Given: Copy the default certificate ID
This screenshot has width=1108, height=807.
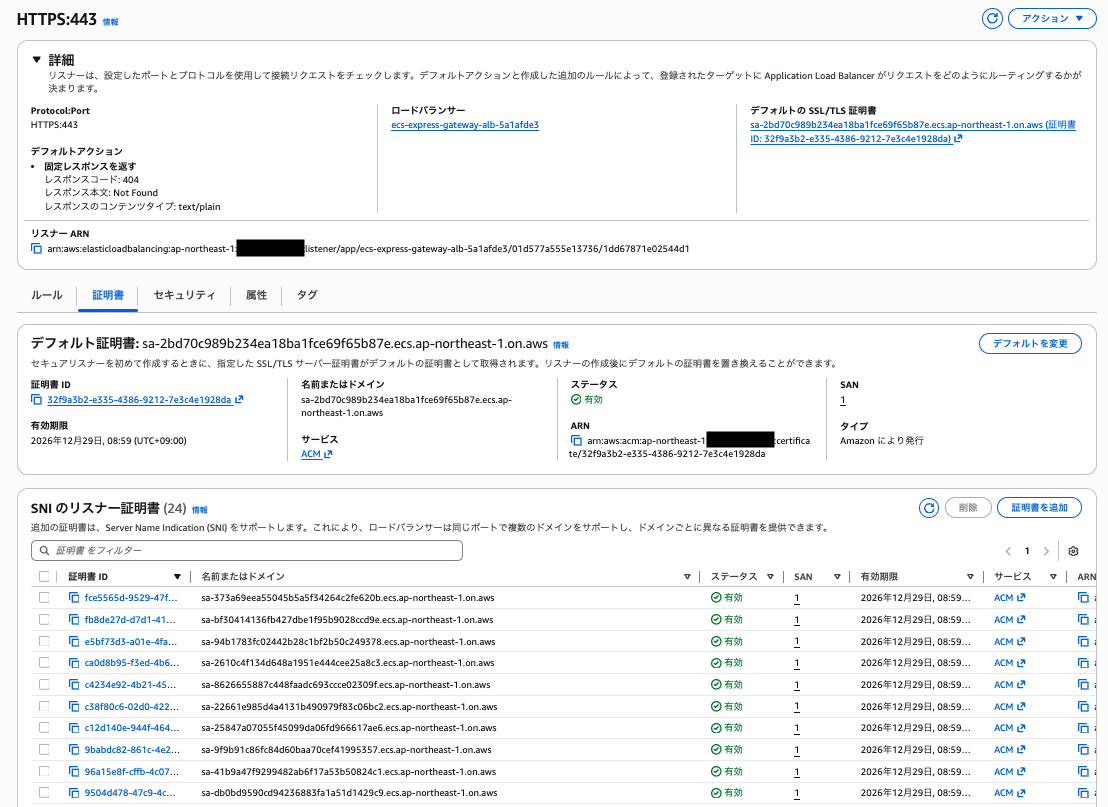Looking at the screenshot, I should tap(37, 398).
